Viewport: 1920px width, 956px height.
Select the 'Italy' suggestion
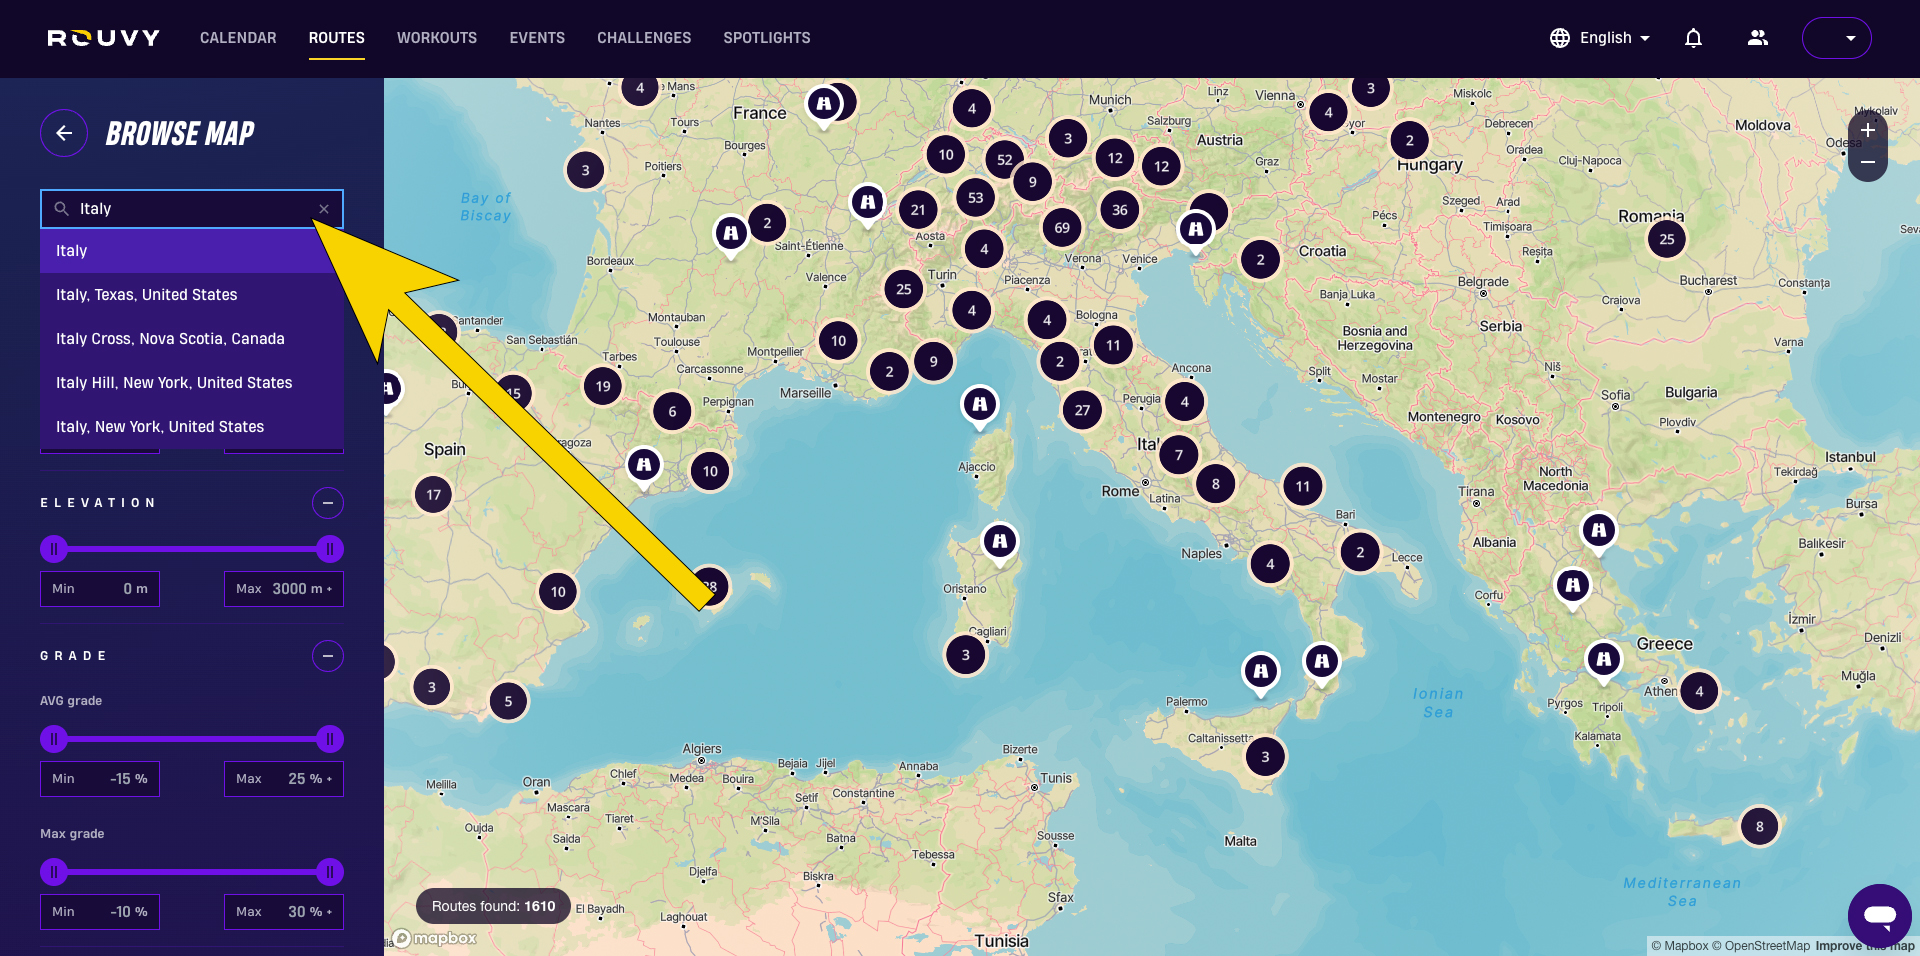192,251
